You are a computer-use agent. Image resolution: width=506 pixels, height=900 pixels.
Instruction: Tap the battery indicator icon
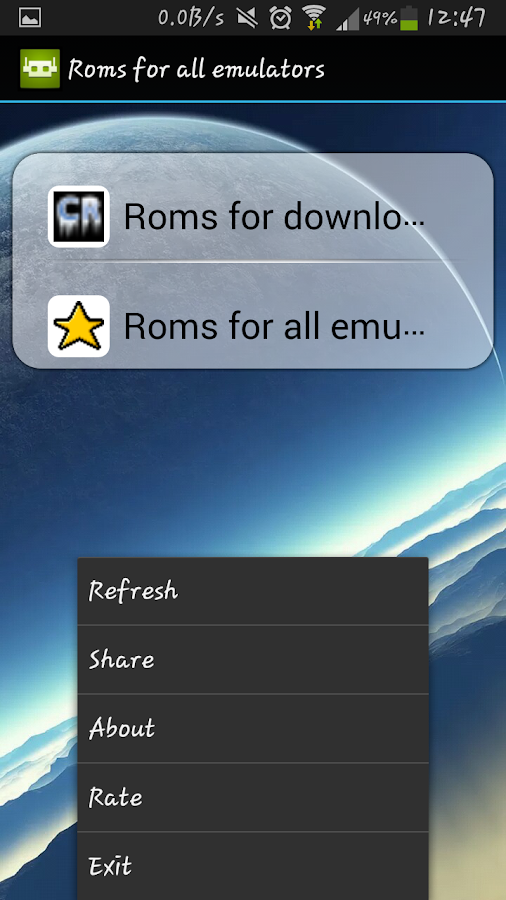(409, 18)
